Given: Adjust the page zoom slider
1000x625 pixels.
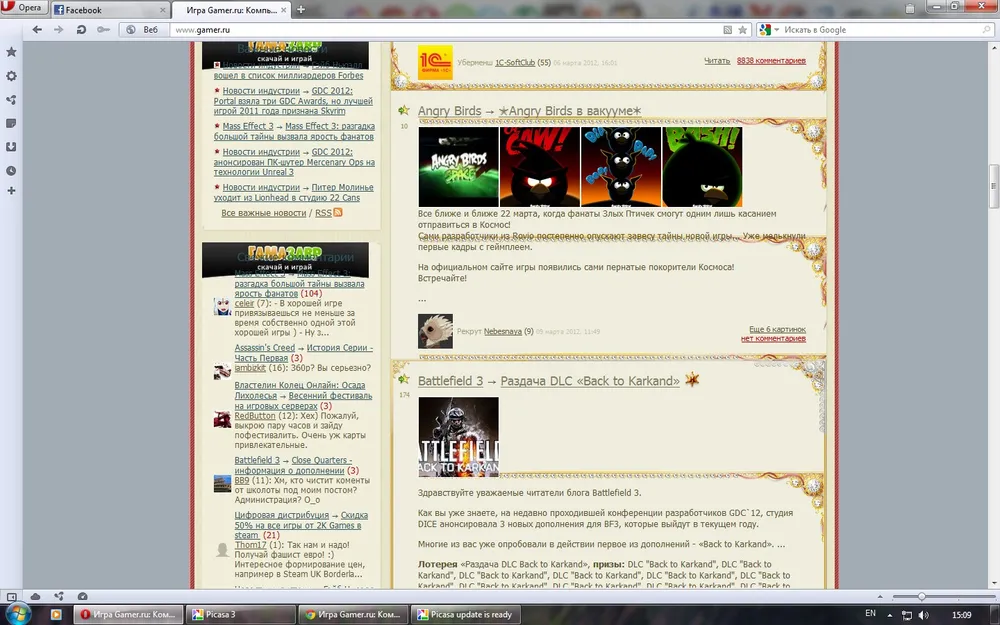Looking at the screenshot, I should pos(921,596).
